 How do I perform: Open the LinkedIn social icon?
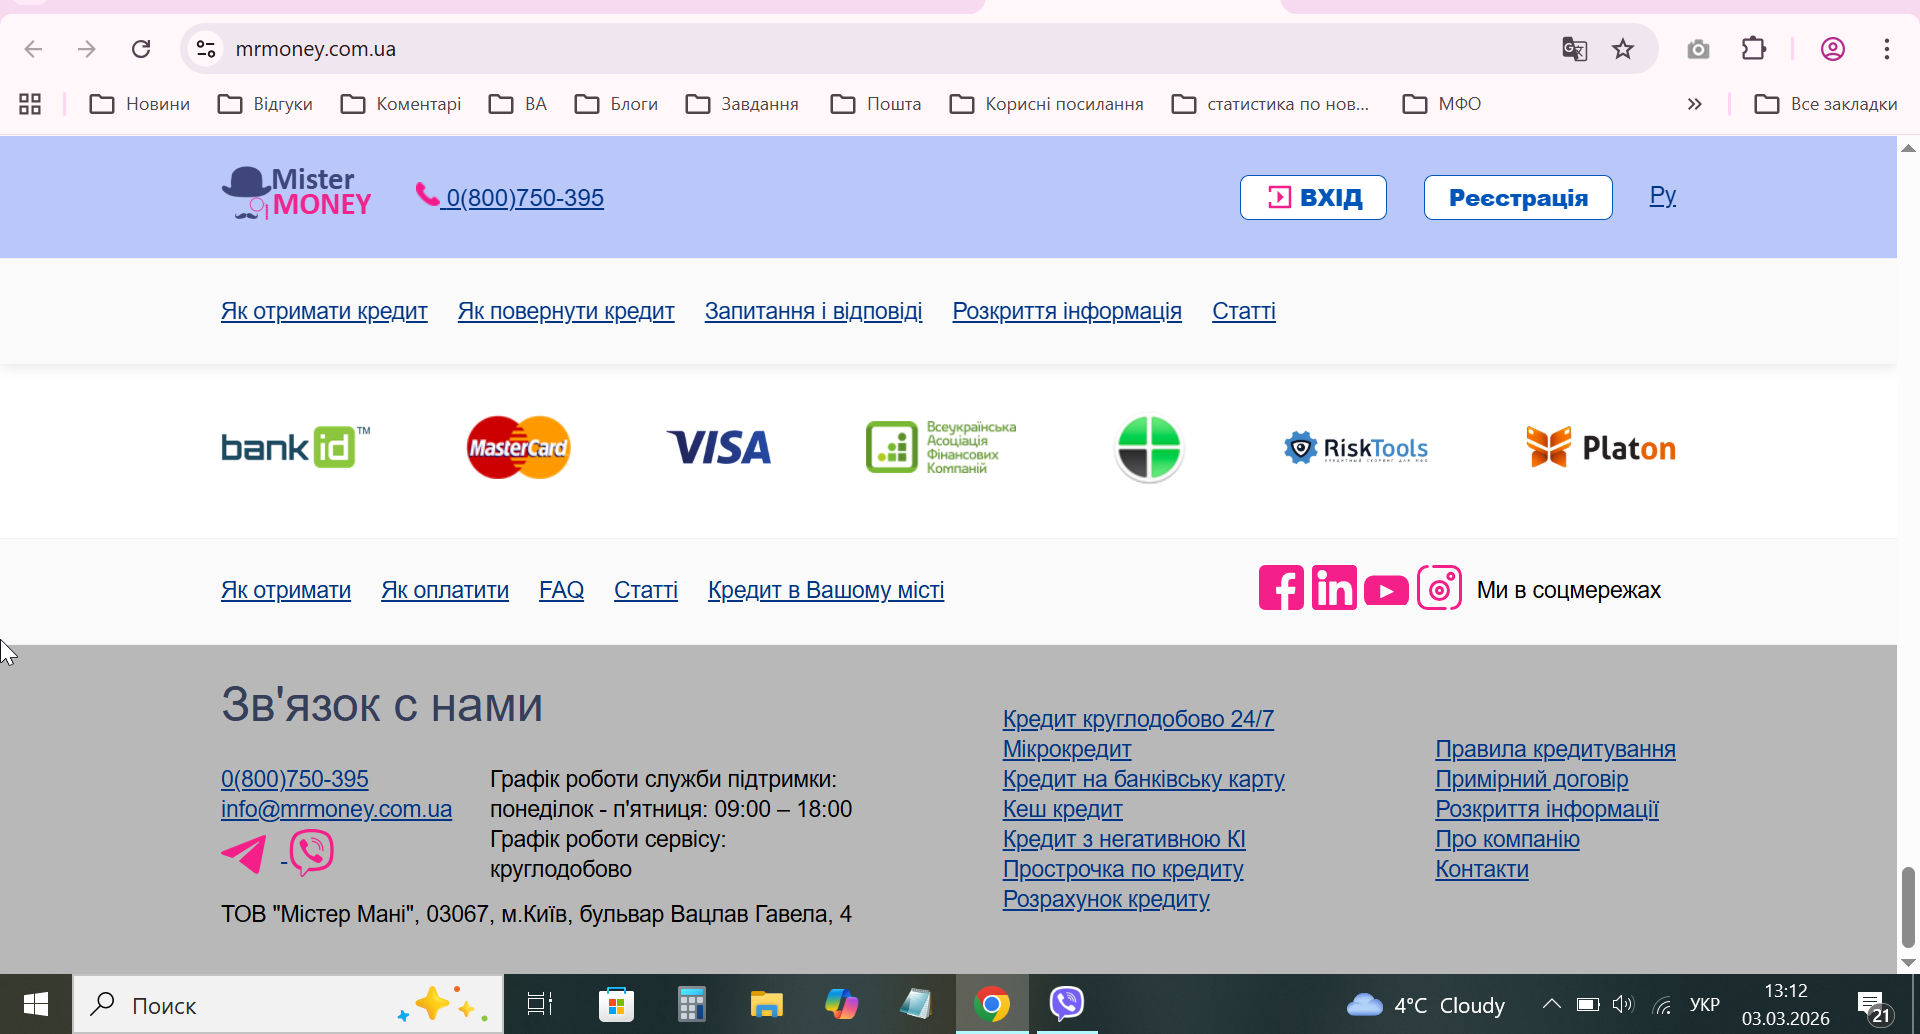point(1334,588)
